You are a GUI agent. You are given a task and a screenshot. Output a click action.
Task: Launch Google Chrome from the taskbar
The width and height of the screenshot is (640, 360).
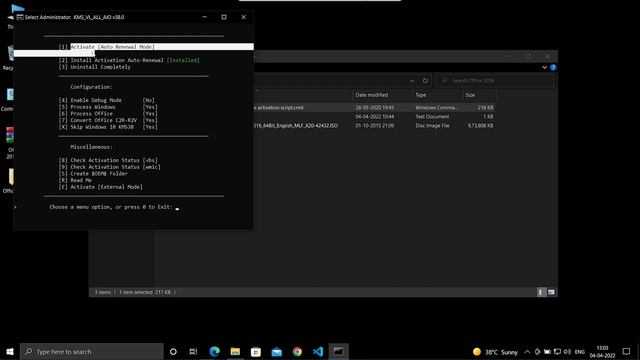point(297,351)
